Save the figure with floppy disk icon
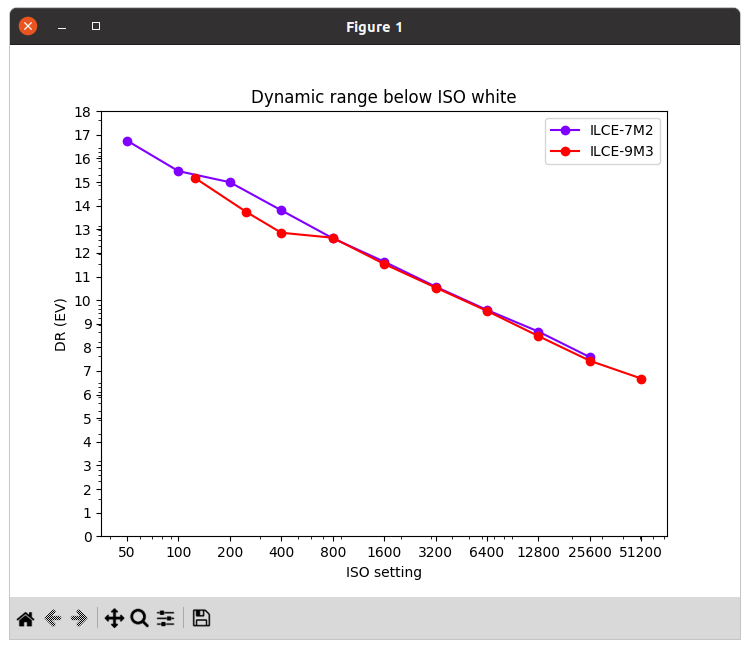 (201, 618)
